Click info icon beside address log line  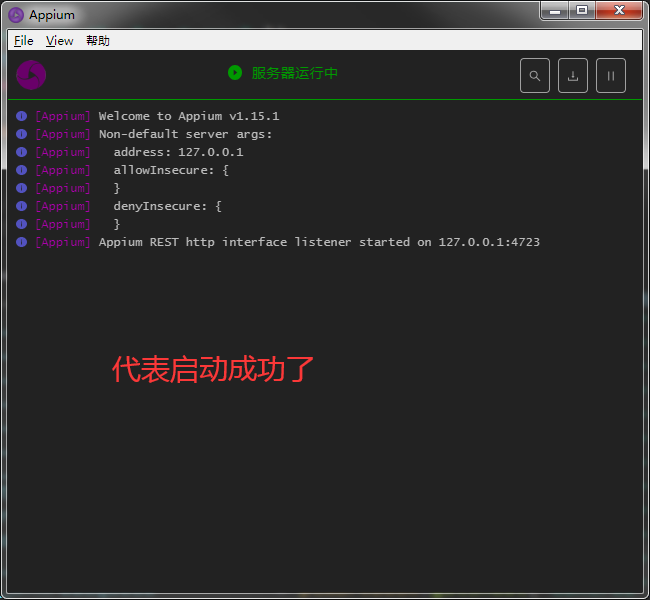pyautogui.click(x=22, y=152)
